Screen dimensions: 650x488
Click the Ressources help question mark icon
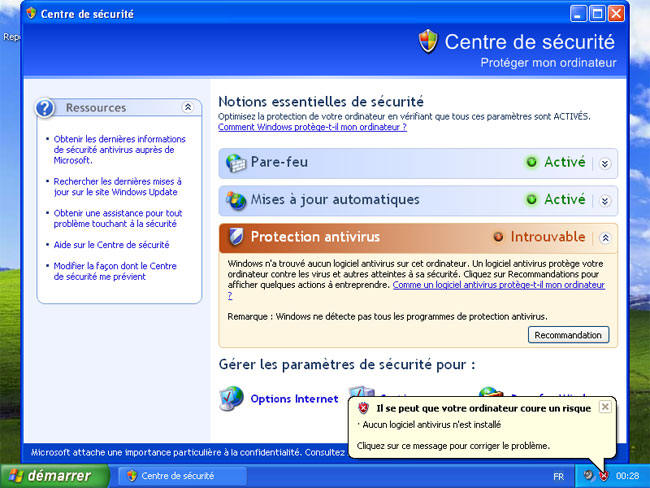click(x=46, y=108)
